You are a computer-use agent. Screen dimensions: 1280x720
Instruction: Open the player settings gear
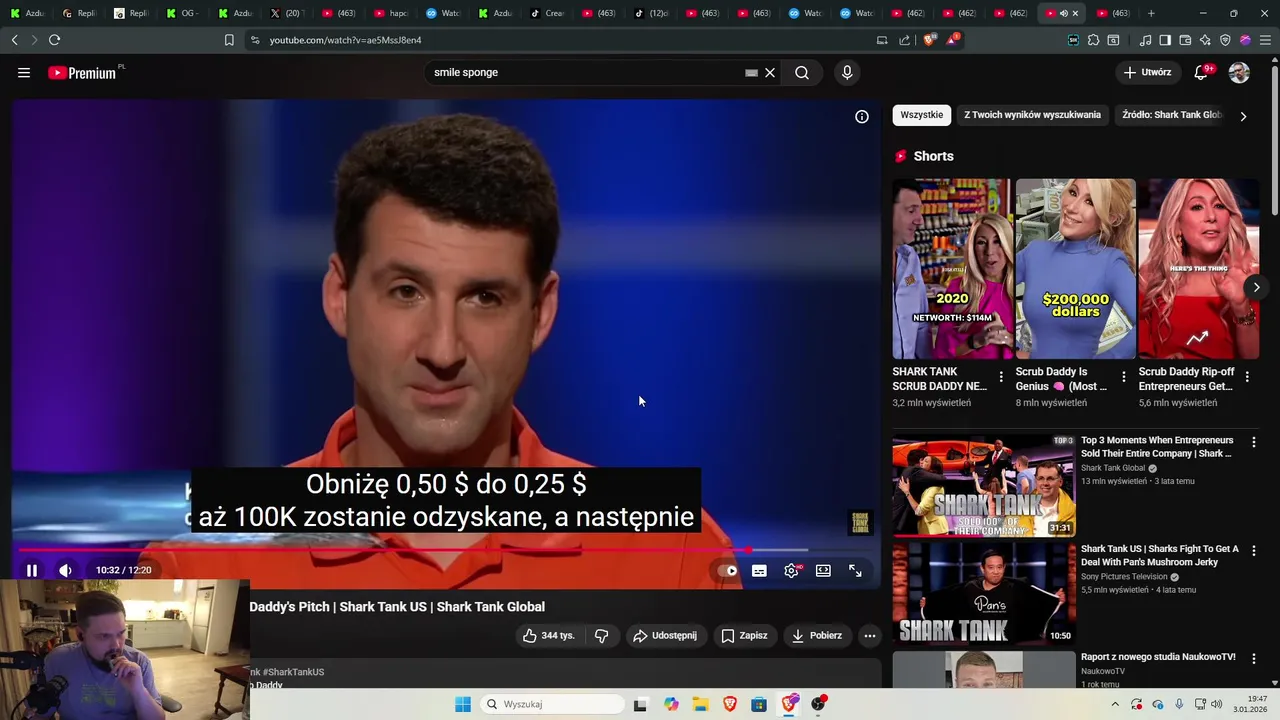791,571
